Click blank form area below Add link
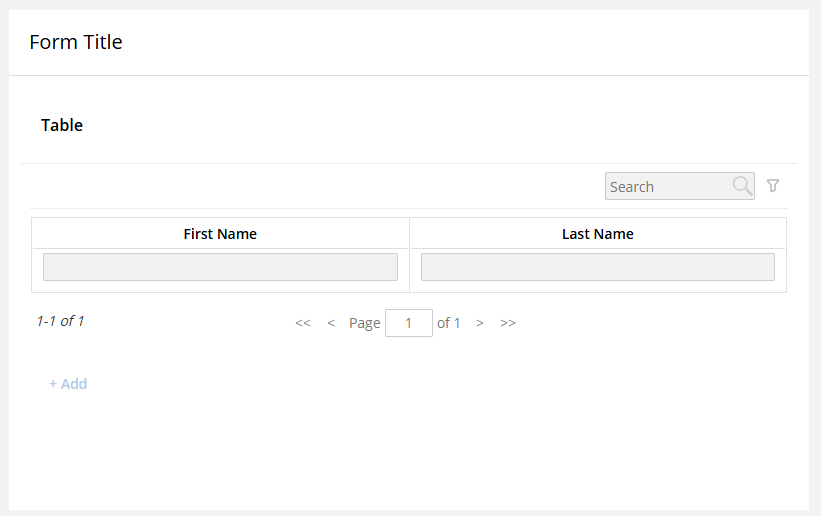821x516 pixels. pyautogui.click(x=400, y=450)
